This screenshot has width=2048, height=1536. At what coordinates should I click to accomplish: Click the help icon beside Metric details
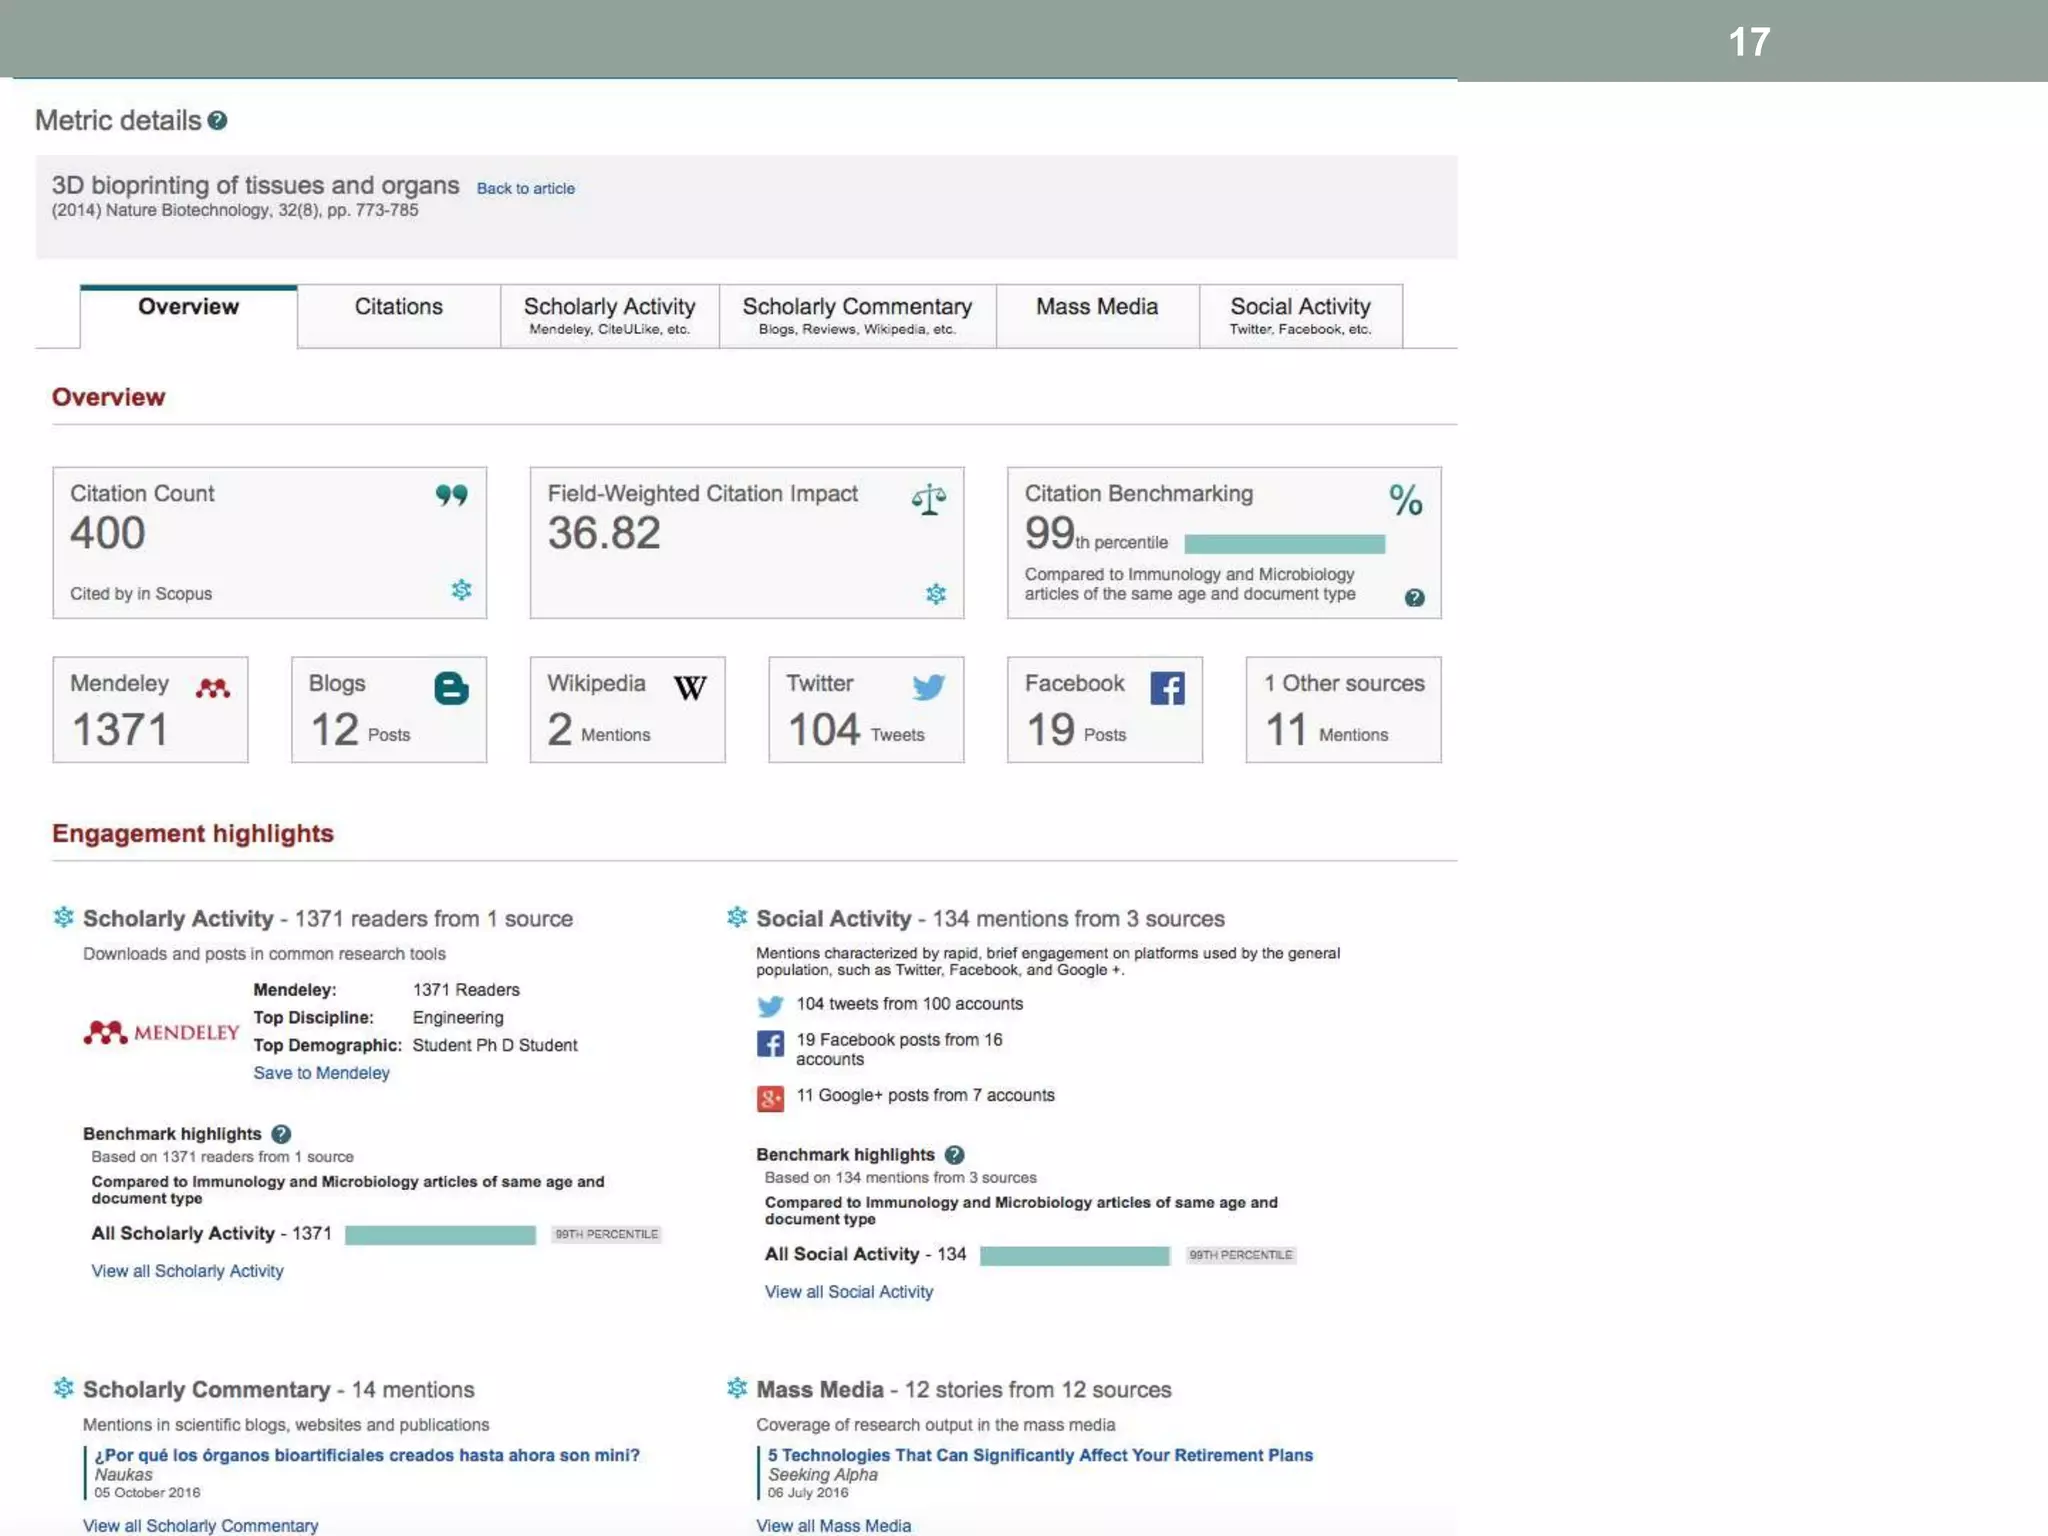[217, 121]
